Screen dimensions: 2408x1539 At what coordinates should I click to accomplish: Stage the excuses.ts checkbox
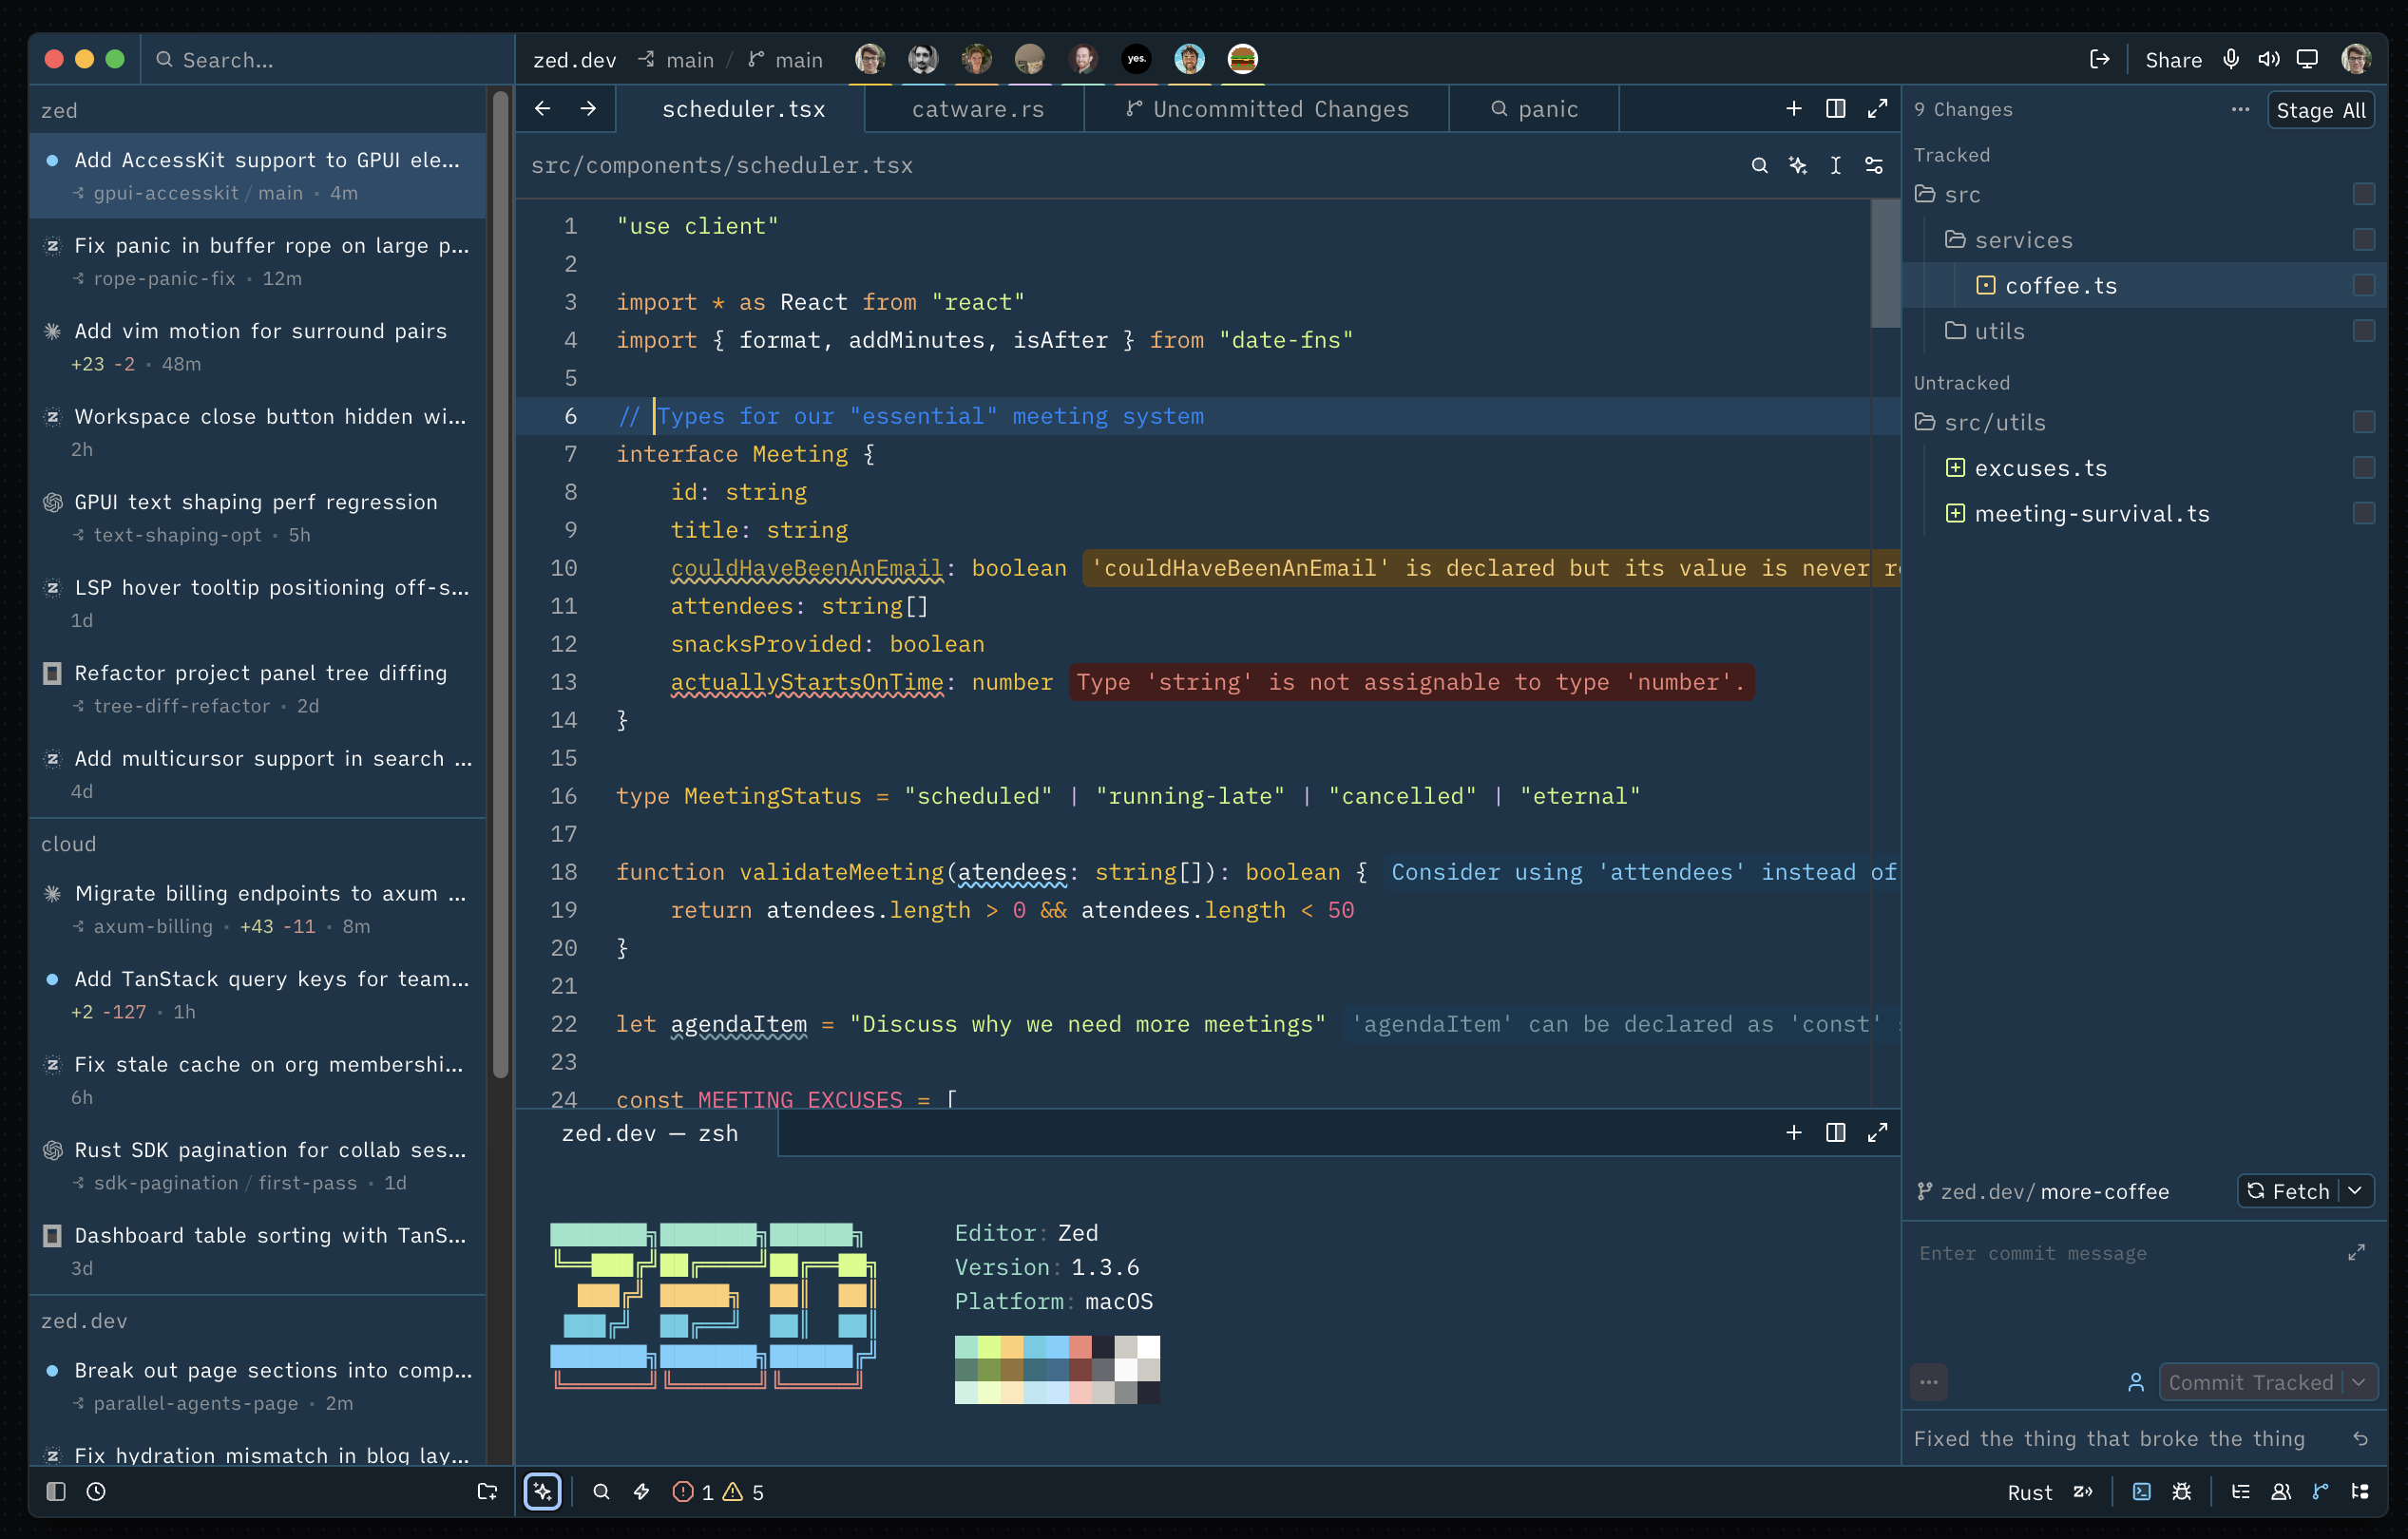[2364, 467]
